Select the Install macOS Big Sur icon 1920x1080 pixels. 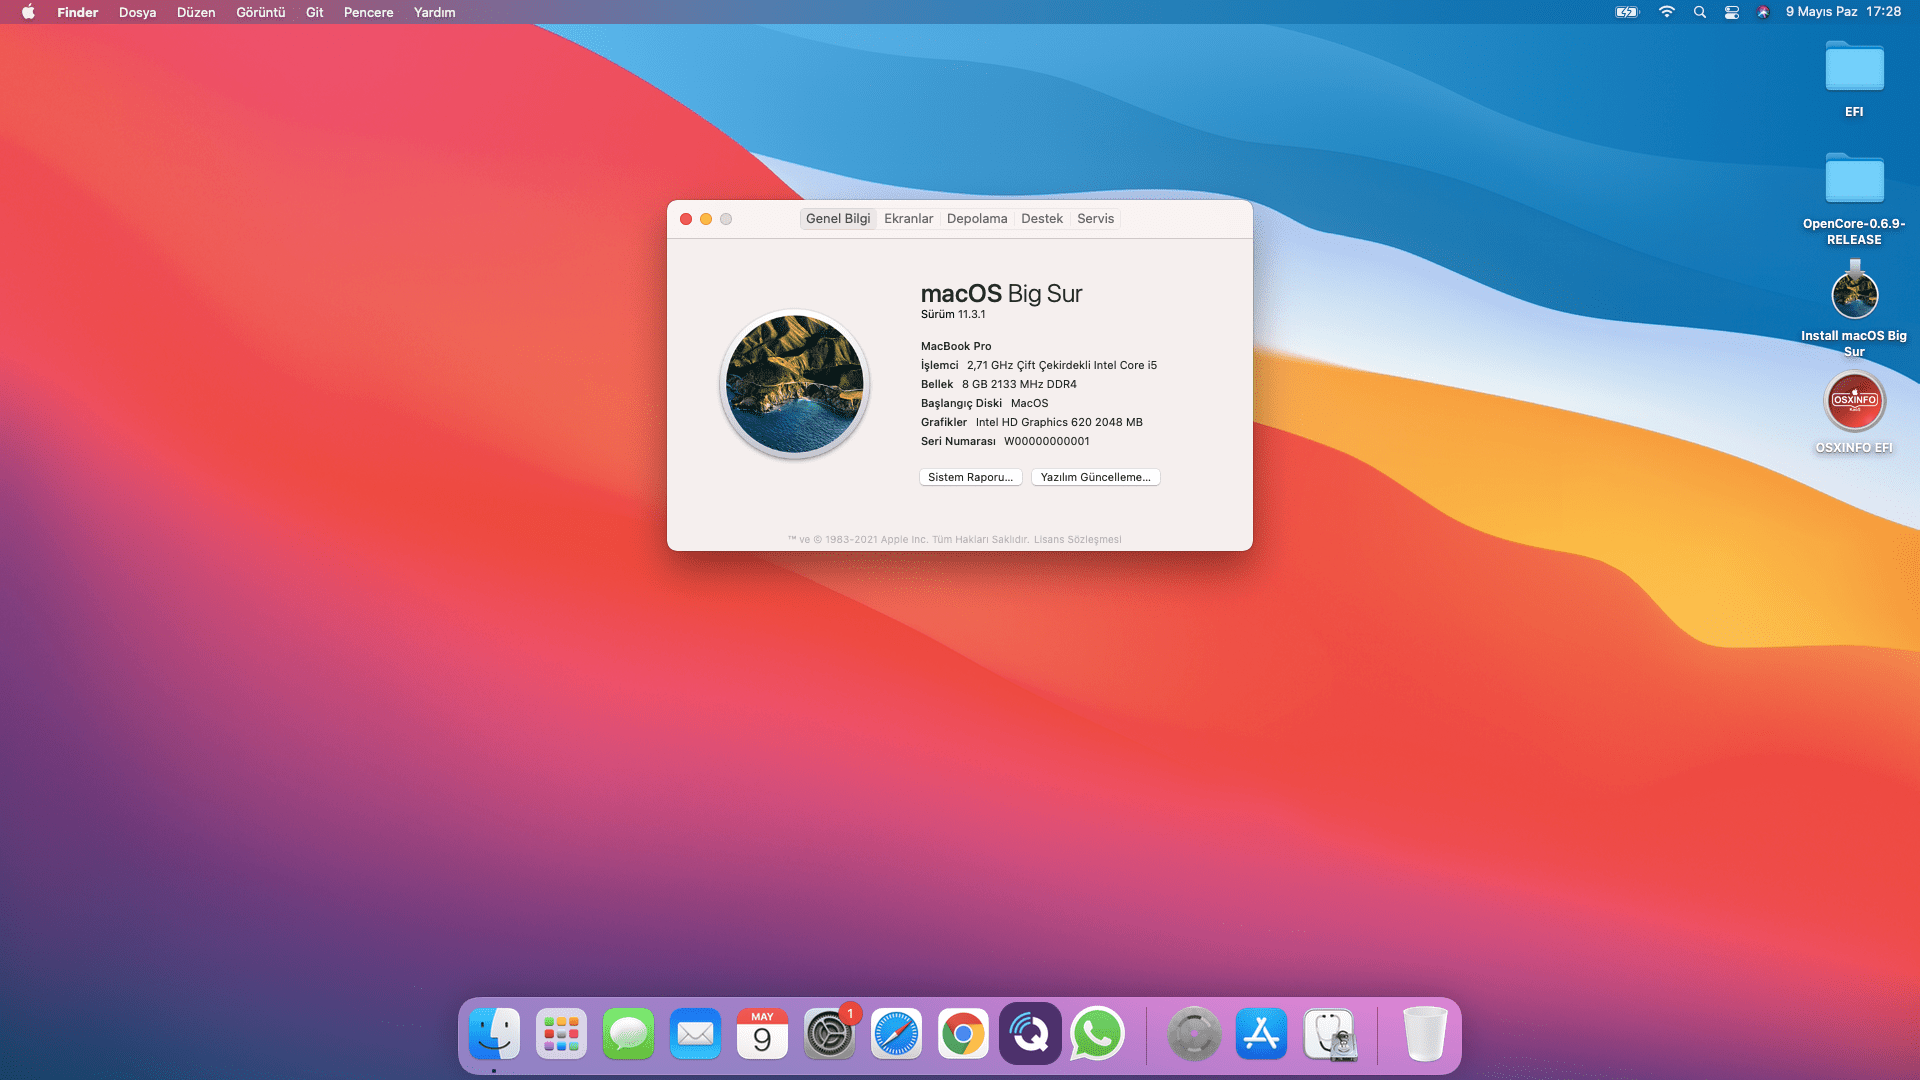click(x=1854, y=295)
